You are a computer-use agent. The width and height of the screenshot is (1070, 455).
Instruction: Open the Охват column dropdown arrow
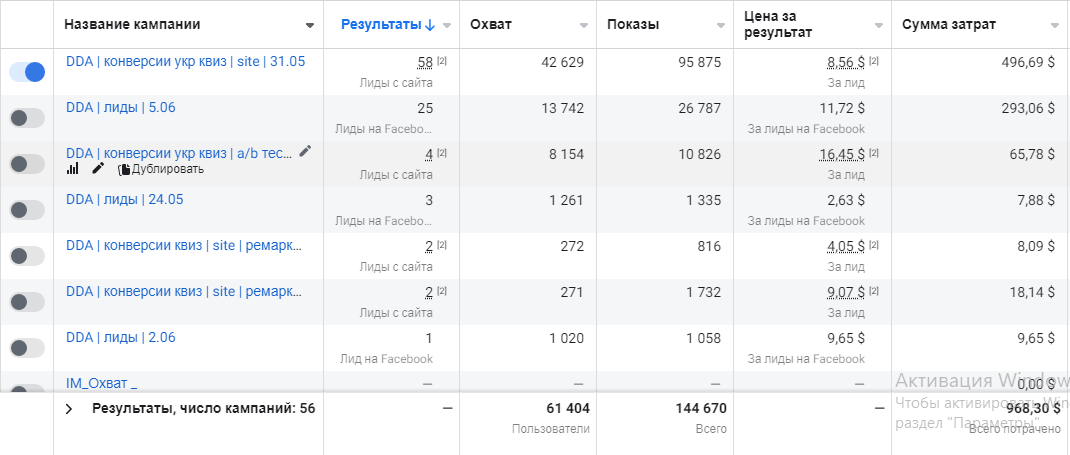pos(583,25)
